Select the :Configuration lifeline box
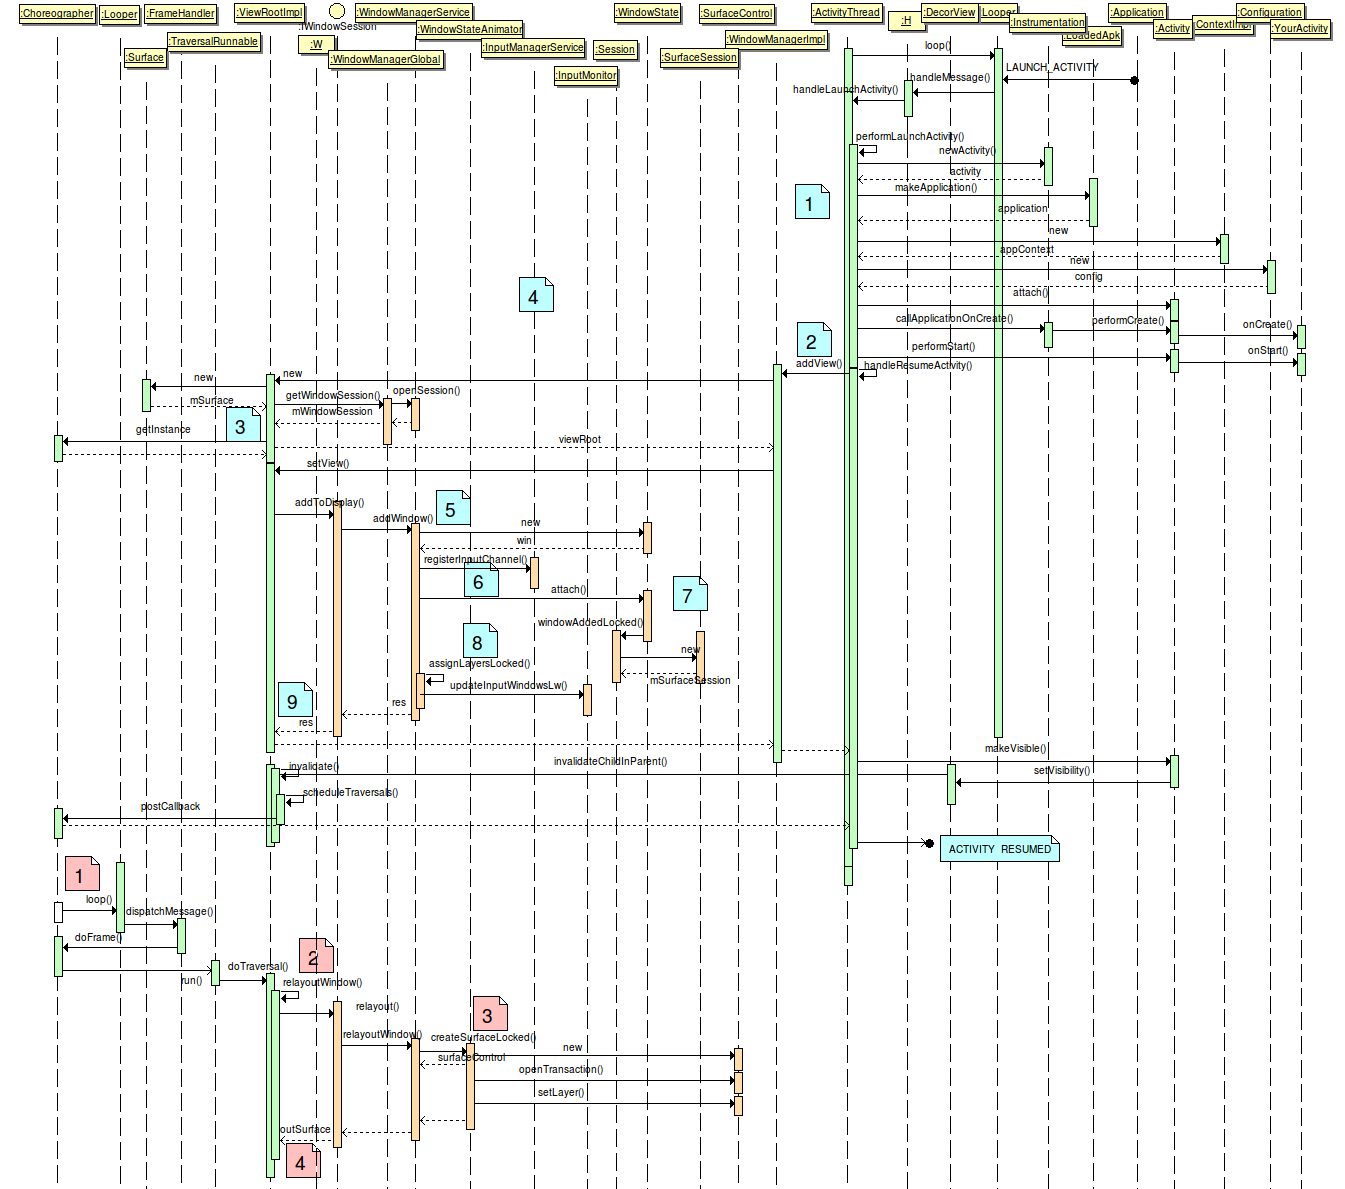This screenshot has height=1189, width=1345. point(1270,13)
